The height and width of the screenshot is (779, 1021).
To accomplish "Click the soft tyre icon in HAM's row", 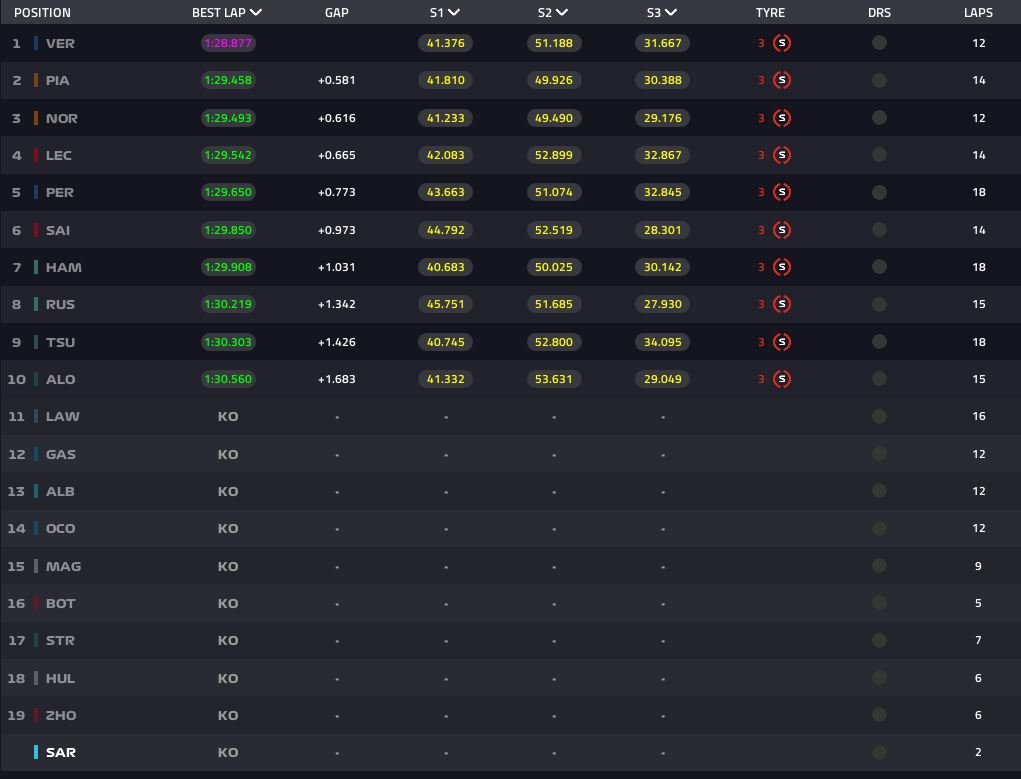I will (782, 267).
